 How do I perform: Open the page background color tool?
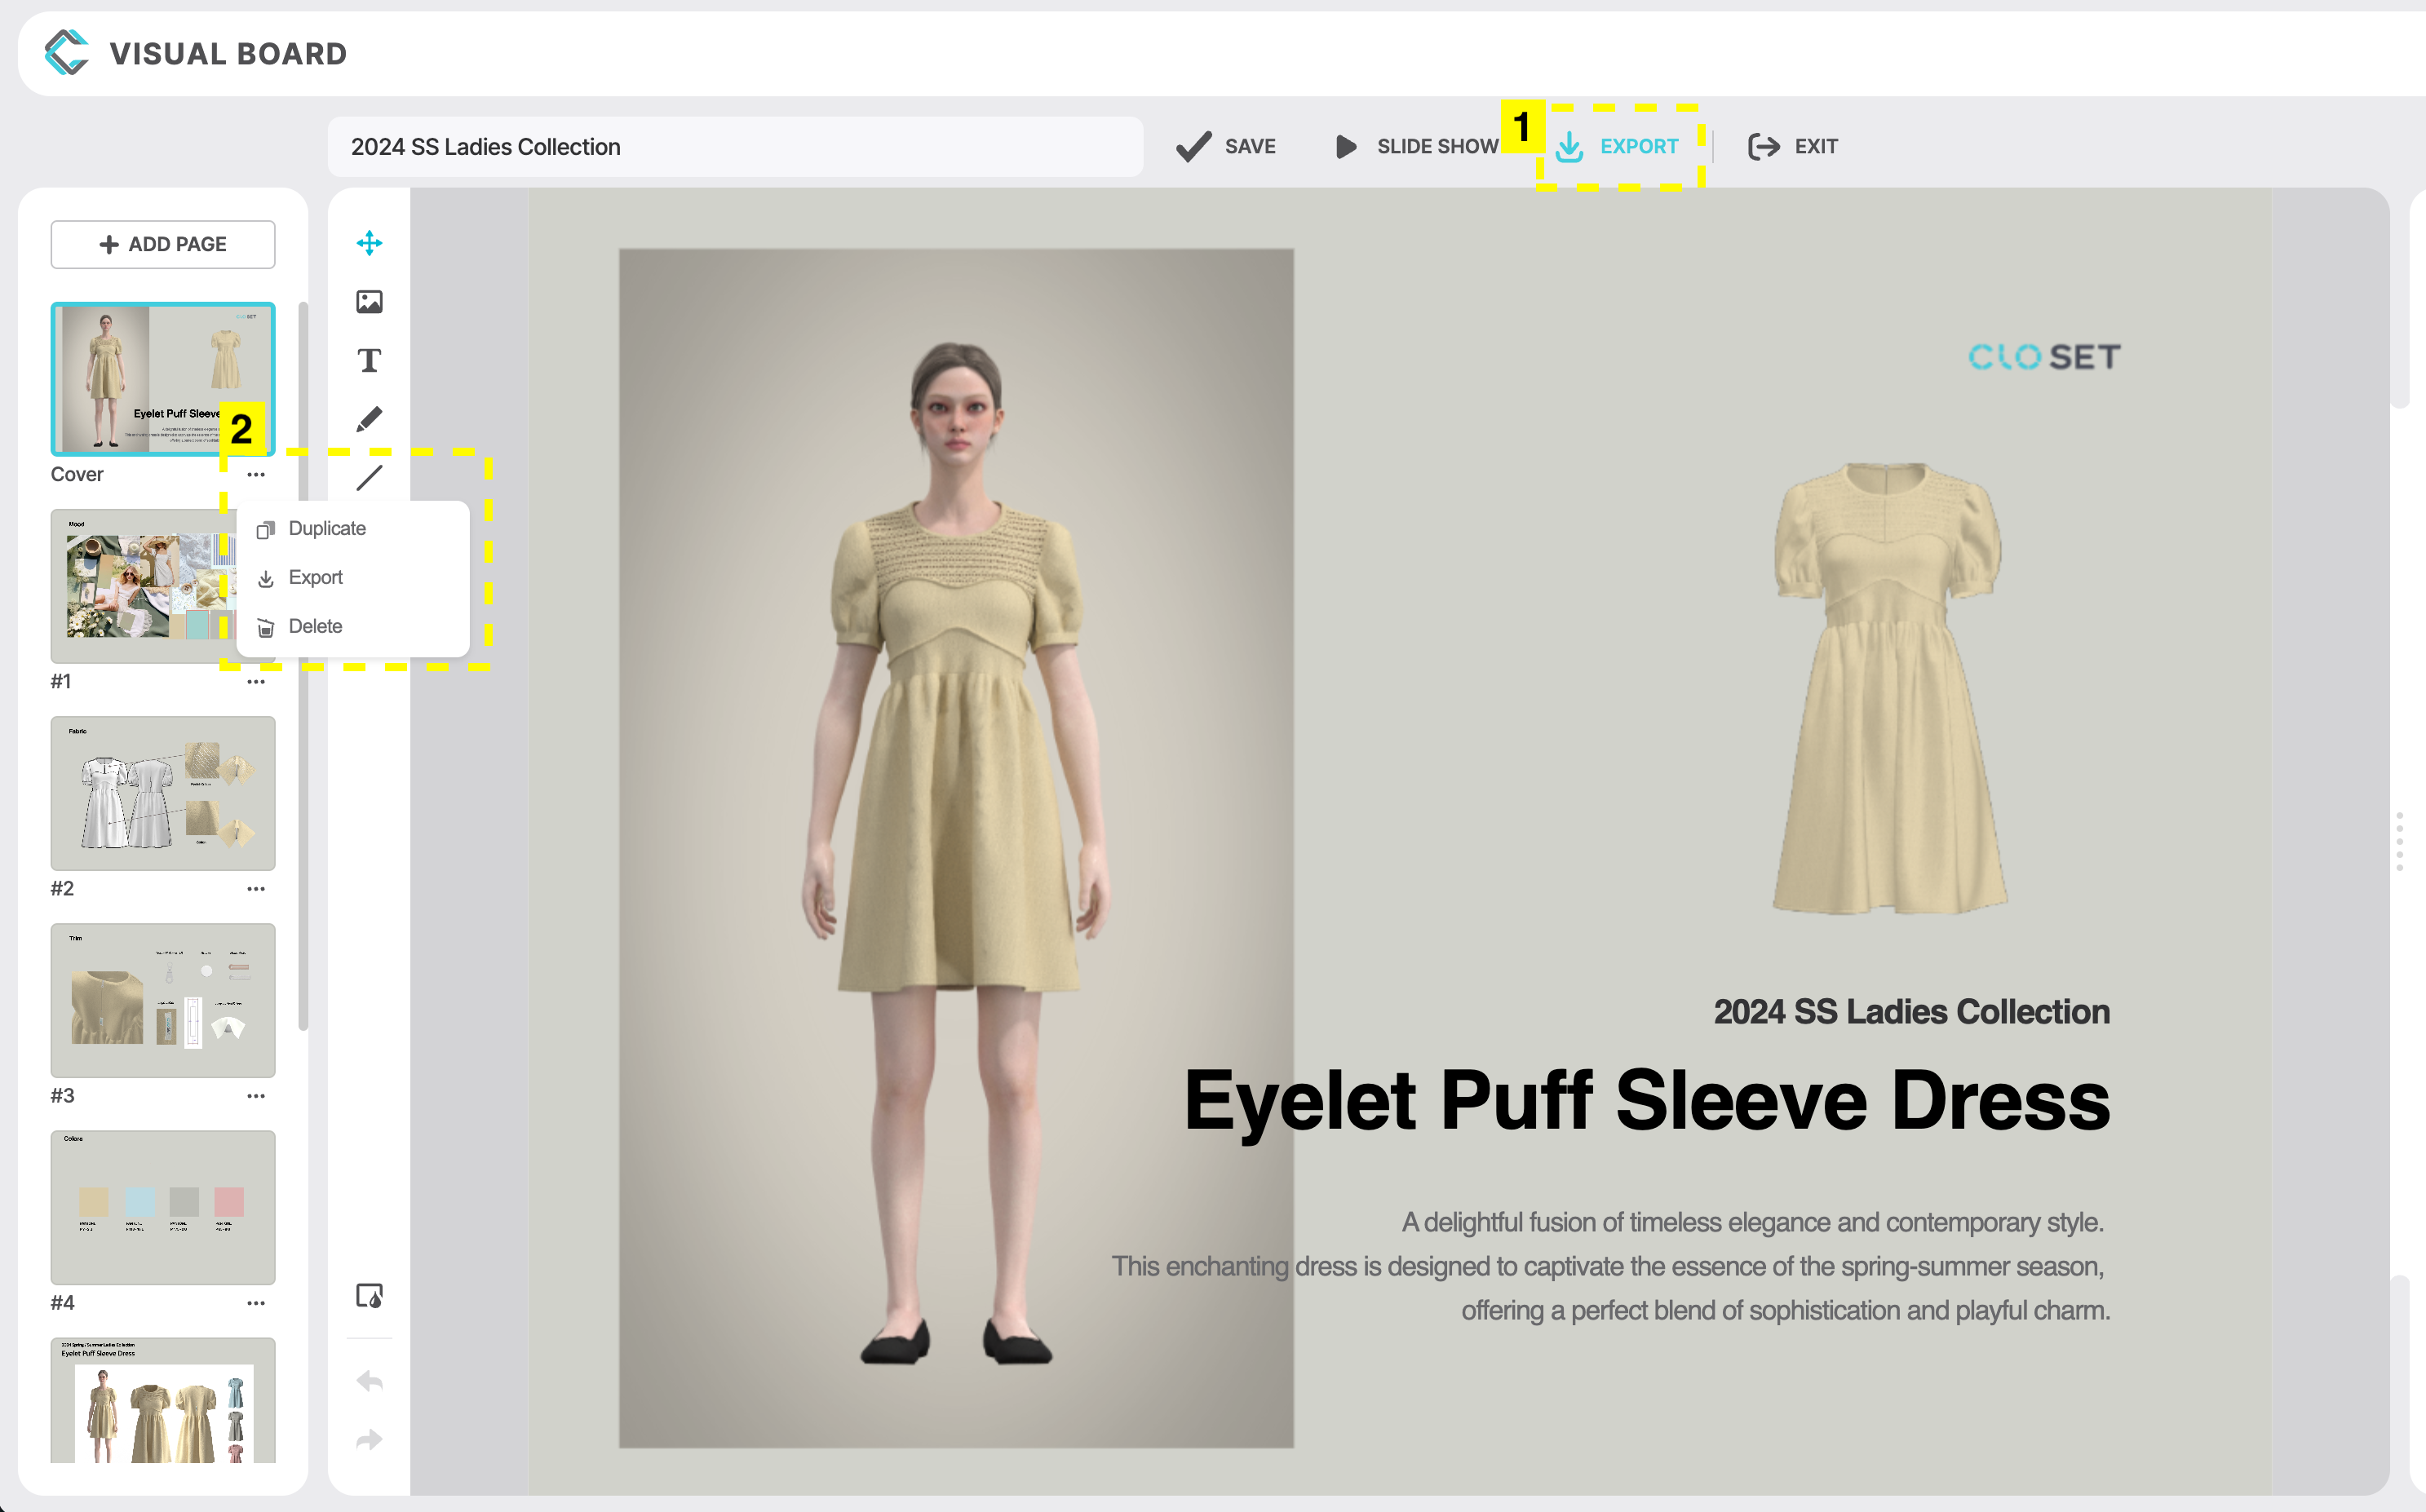[x=369, y=1297]
